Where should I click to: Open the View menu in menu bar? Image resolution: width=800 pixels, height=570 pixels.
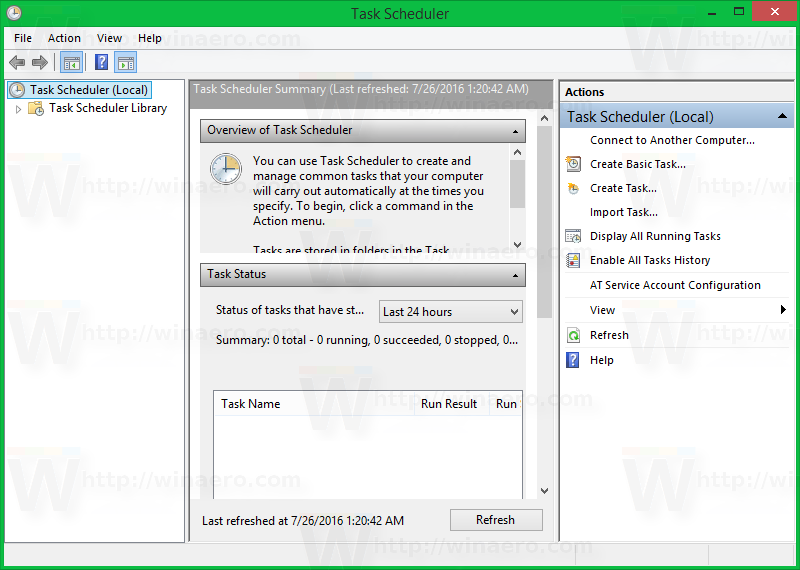coord(109,38)
